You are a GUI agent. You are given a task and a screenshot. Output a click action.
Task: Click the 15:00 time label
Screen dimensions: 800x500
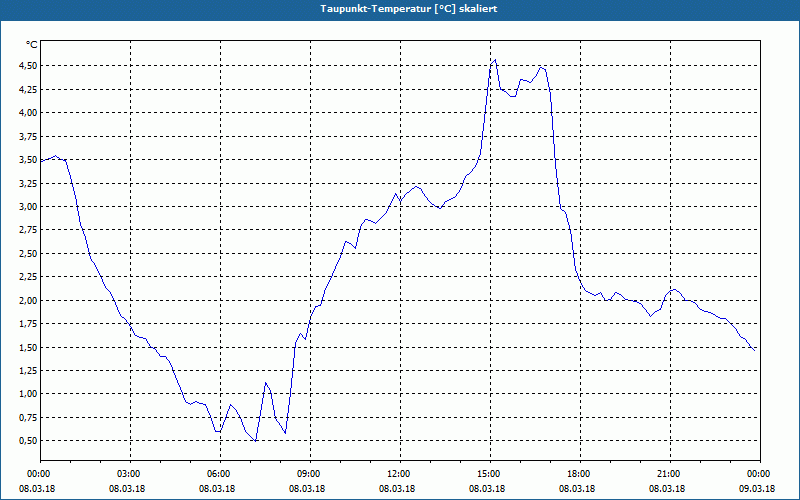coord(489,474)
